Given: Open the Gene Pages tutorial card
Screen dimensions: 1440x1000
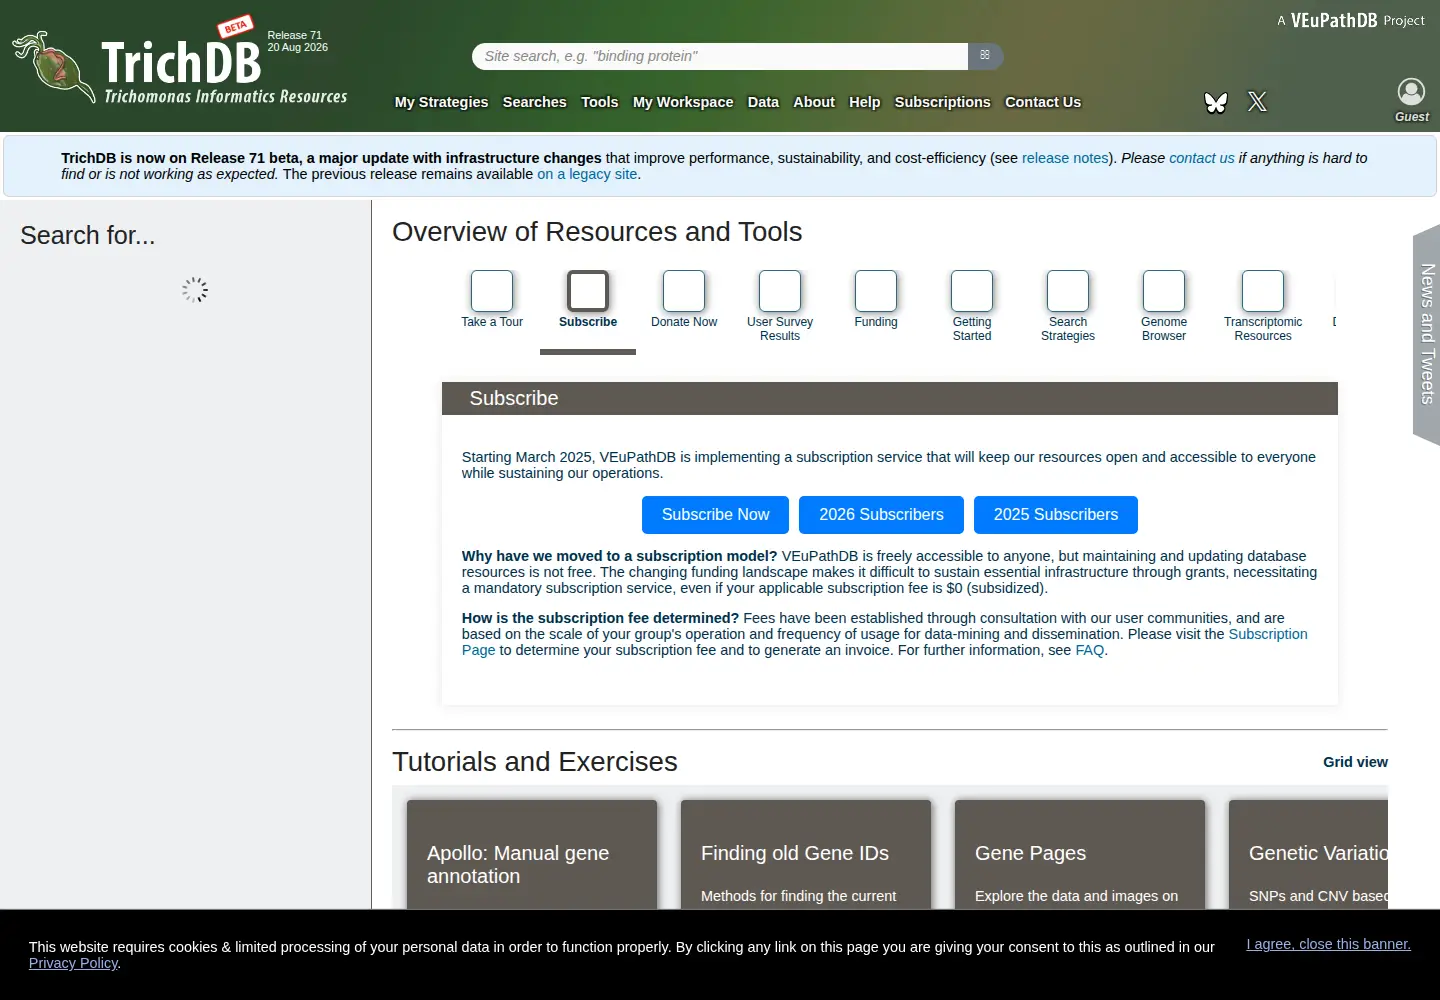Looking at the screenshot, I should tap(1080, 855).
